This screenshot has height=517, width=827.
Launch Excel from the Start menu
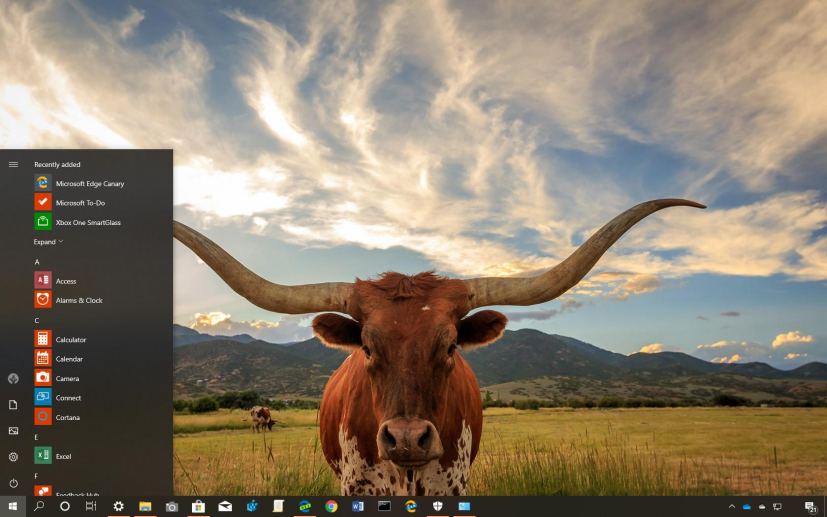63,456
